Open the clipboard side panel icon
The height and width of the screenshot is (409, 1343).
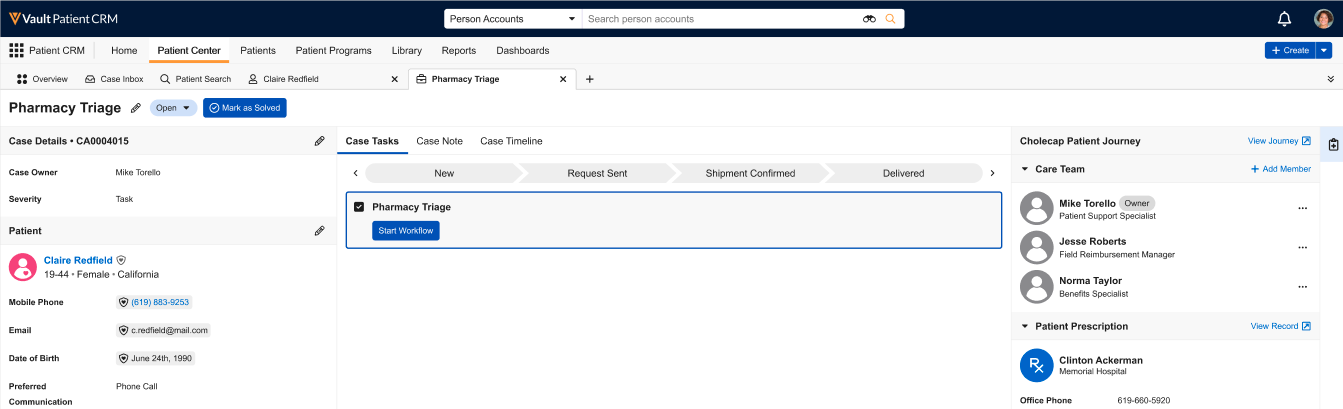click(1333, 145)
